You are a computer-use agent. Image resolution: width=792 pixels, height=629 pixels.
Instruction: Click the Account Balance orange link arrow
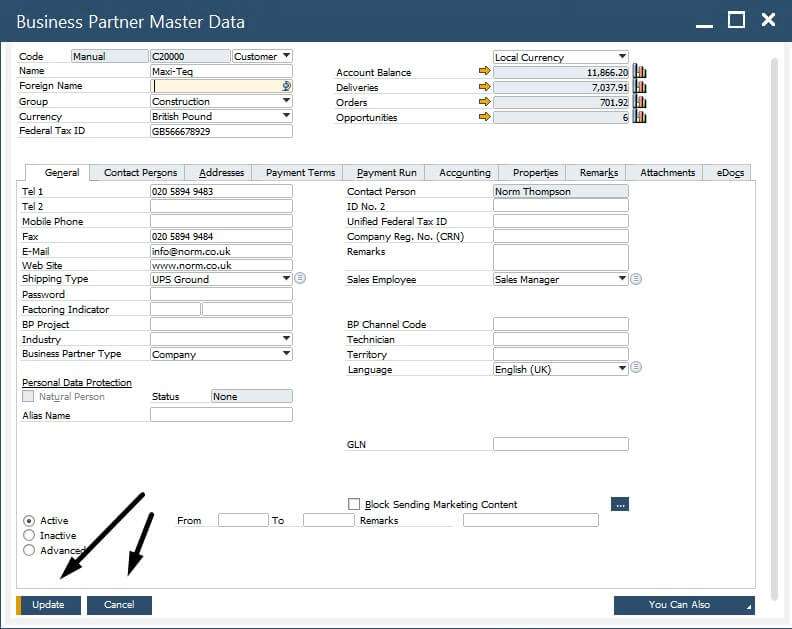pos(484,71)
